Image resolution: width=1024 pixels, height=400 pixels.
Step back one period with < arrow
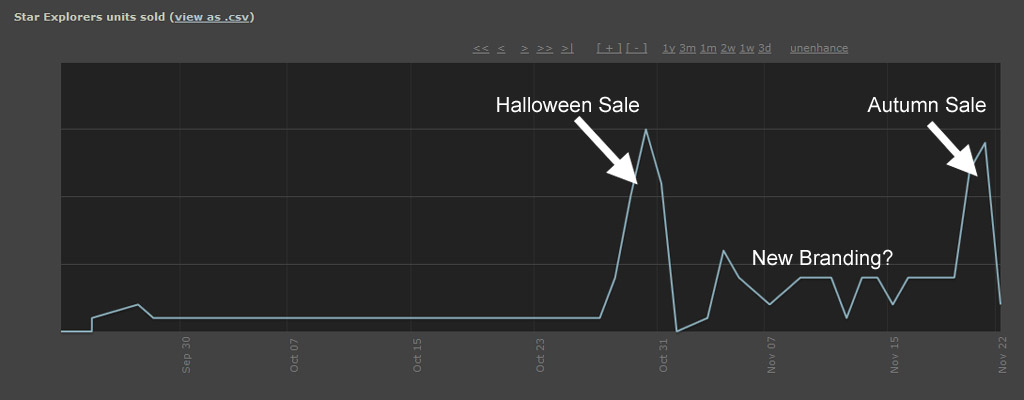(x=501, y=48)
